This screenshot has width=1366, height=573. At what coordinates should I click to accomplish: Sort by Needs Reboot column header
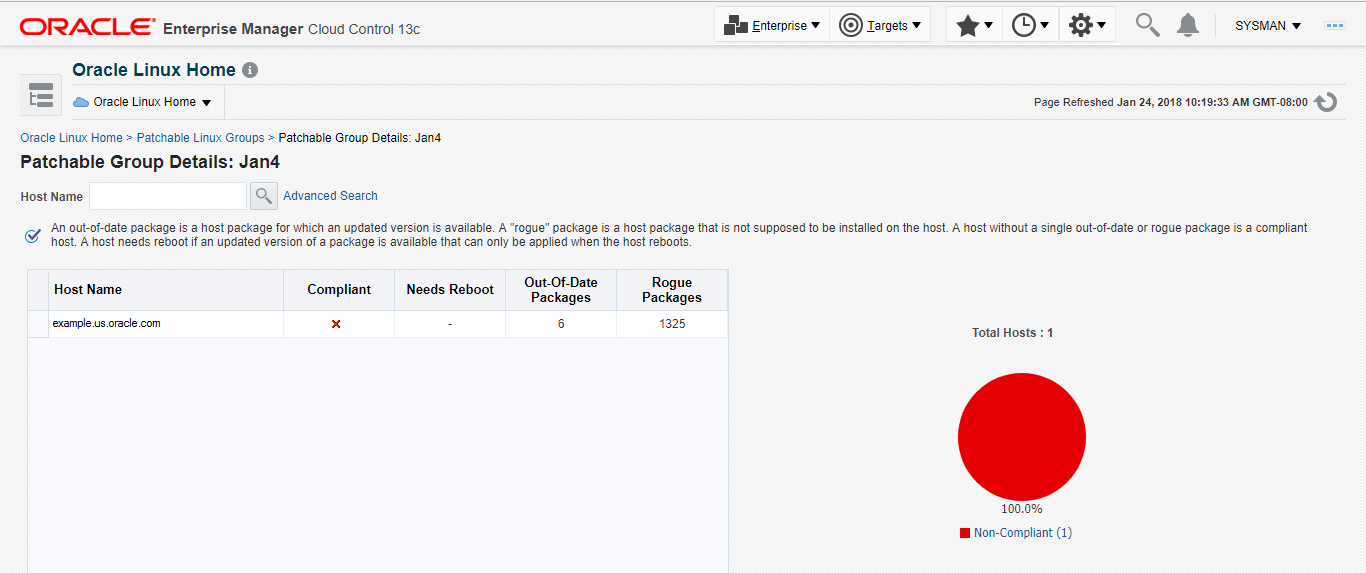[x=450, y=290]
